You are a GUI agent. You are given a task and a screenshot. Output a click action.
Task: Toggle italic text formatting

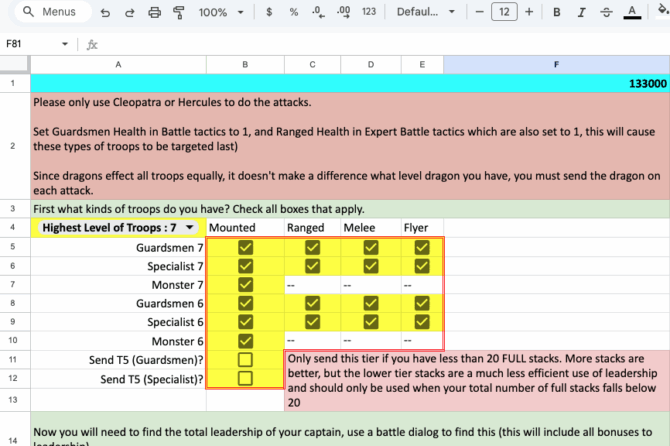pos(580,12)
